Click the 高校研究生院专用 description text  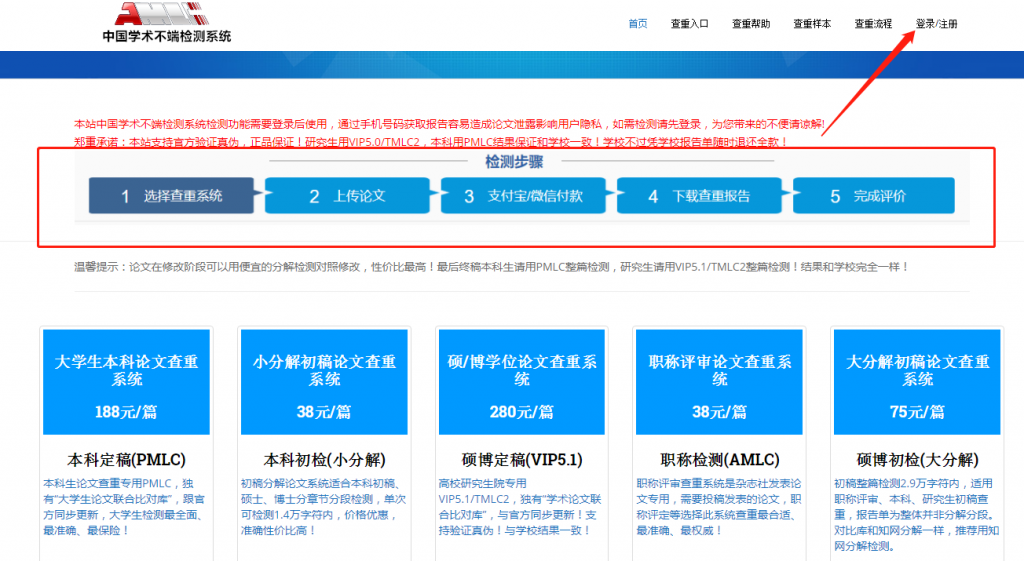pyautogui.click(x=520, y=507)
